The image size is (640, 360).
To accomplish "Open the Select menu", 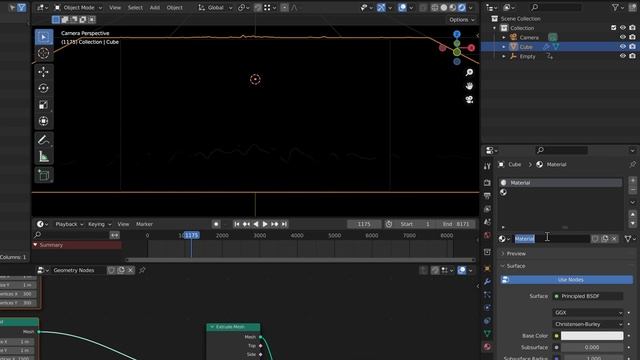I will 135,8.
